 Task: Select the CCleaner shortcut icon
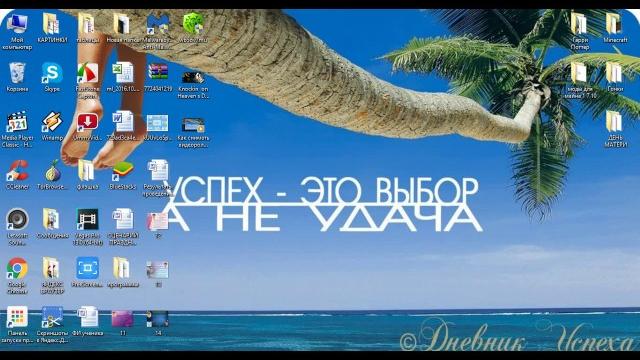coord(17,171)
